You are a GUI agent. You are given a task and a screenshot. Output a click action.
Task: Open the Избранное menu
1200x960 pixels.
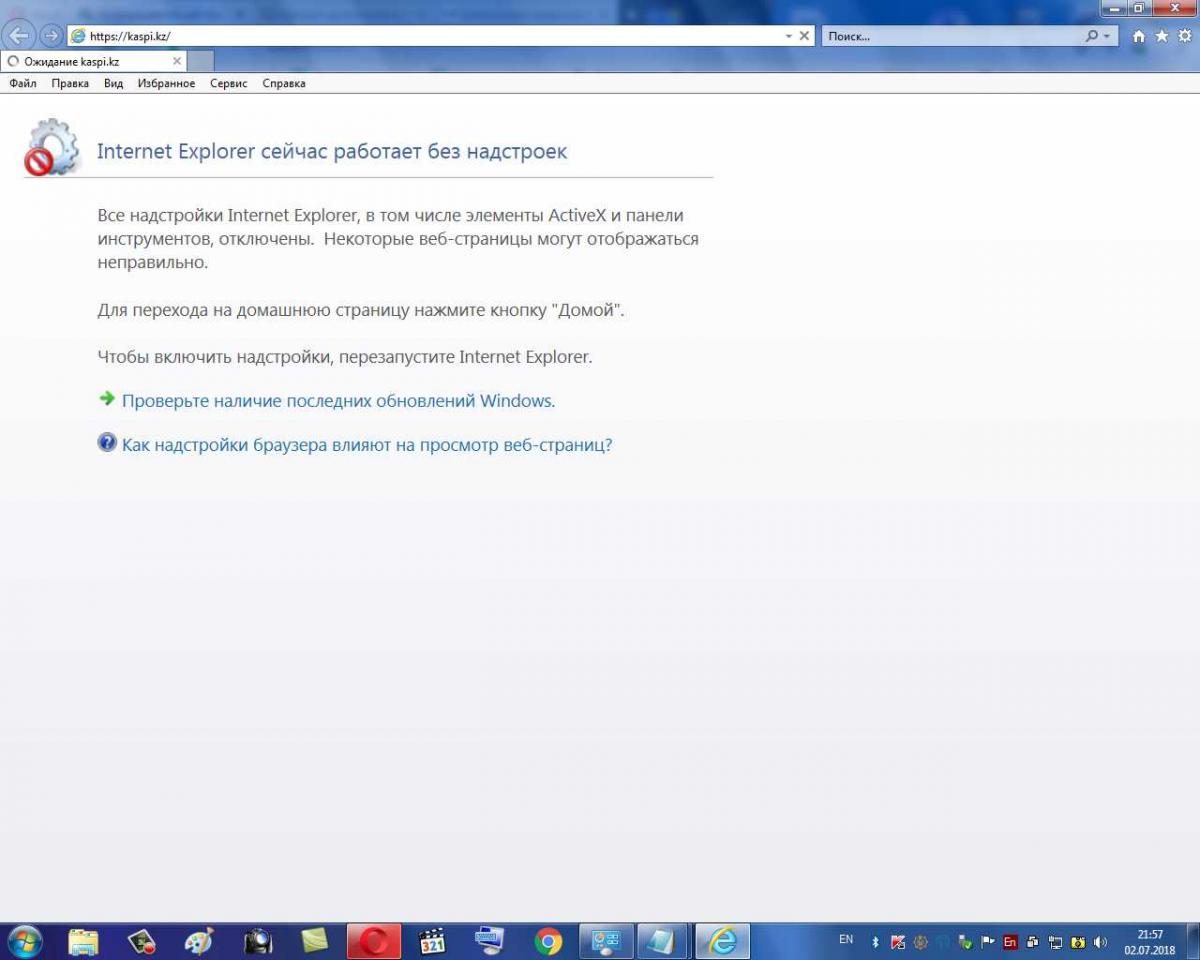coord(166,84)
